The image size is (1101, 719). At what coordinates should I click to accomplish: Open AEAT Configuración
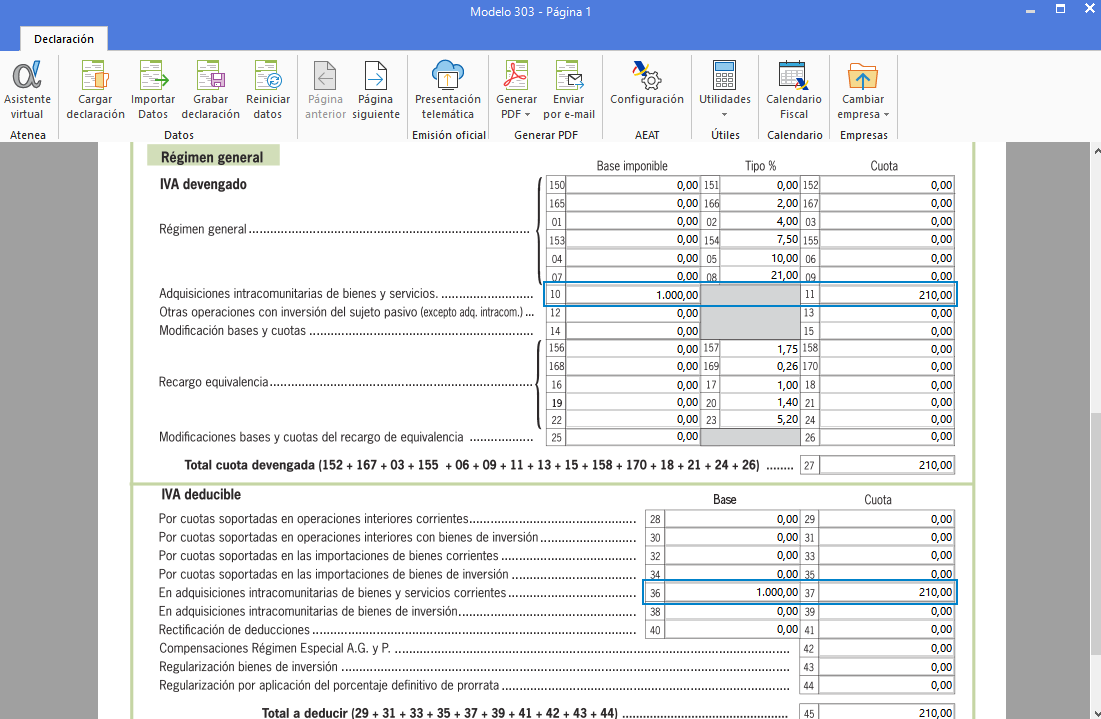pos(647,83)
